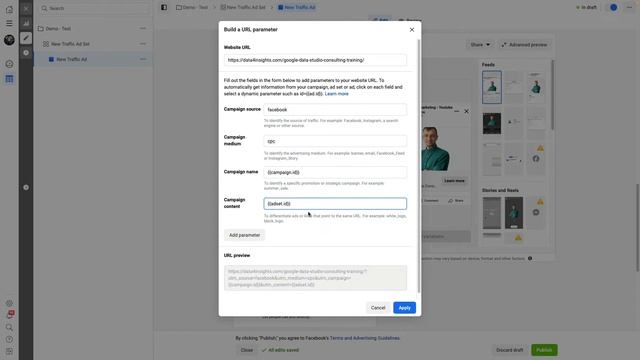Screen dimensions: 640x360
Task: Click the URL preview text box
Action: (x=315, y=278)
